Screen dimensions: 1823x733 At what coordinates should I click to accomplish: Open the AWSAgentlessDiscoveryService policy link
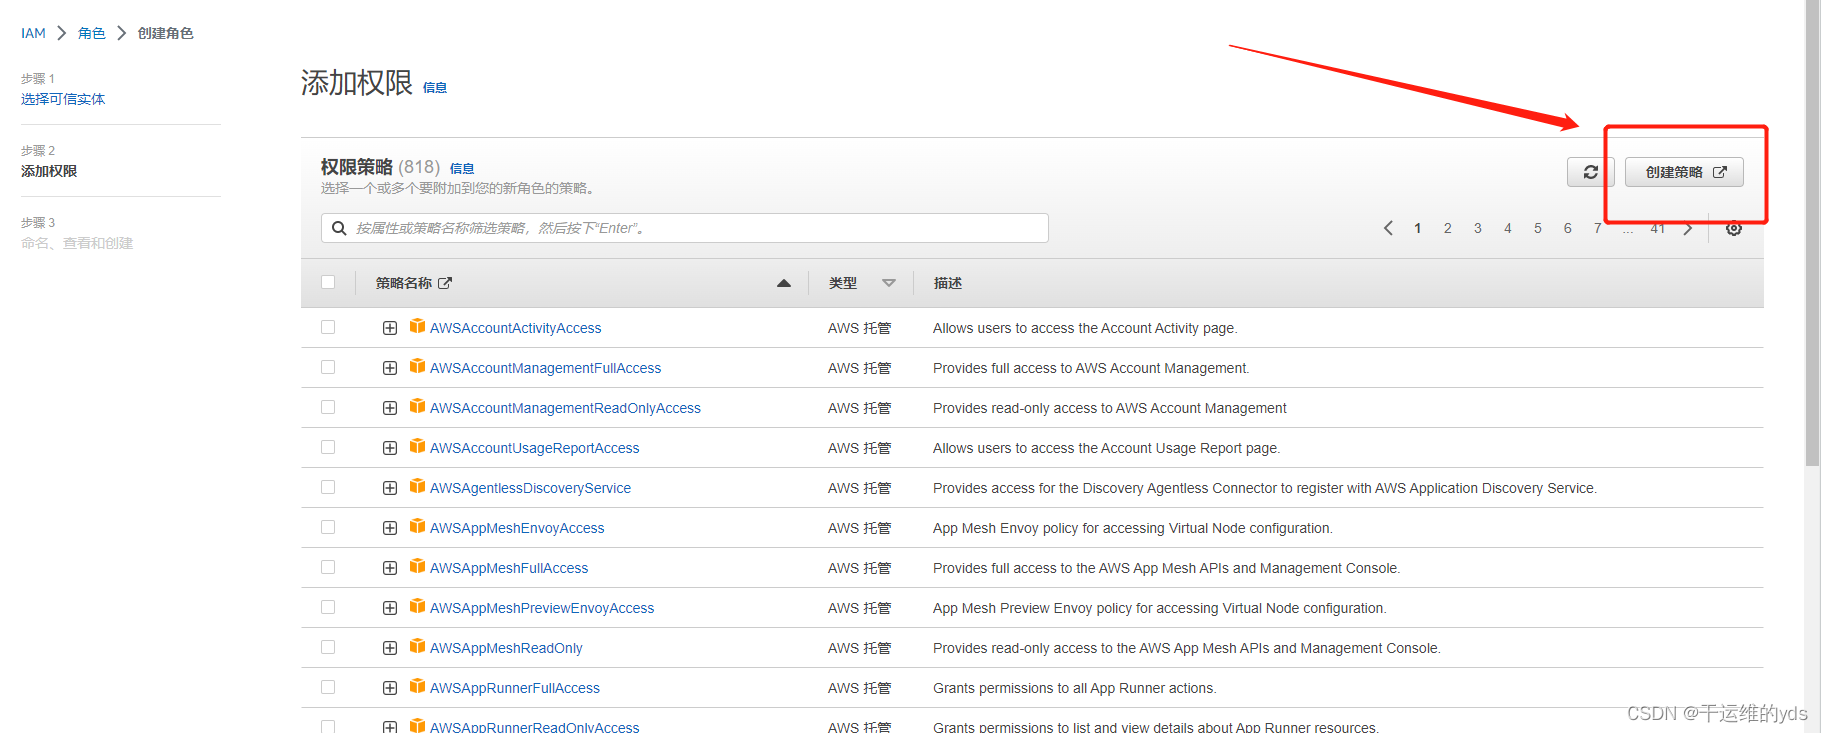click(x=530, y=488)
